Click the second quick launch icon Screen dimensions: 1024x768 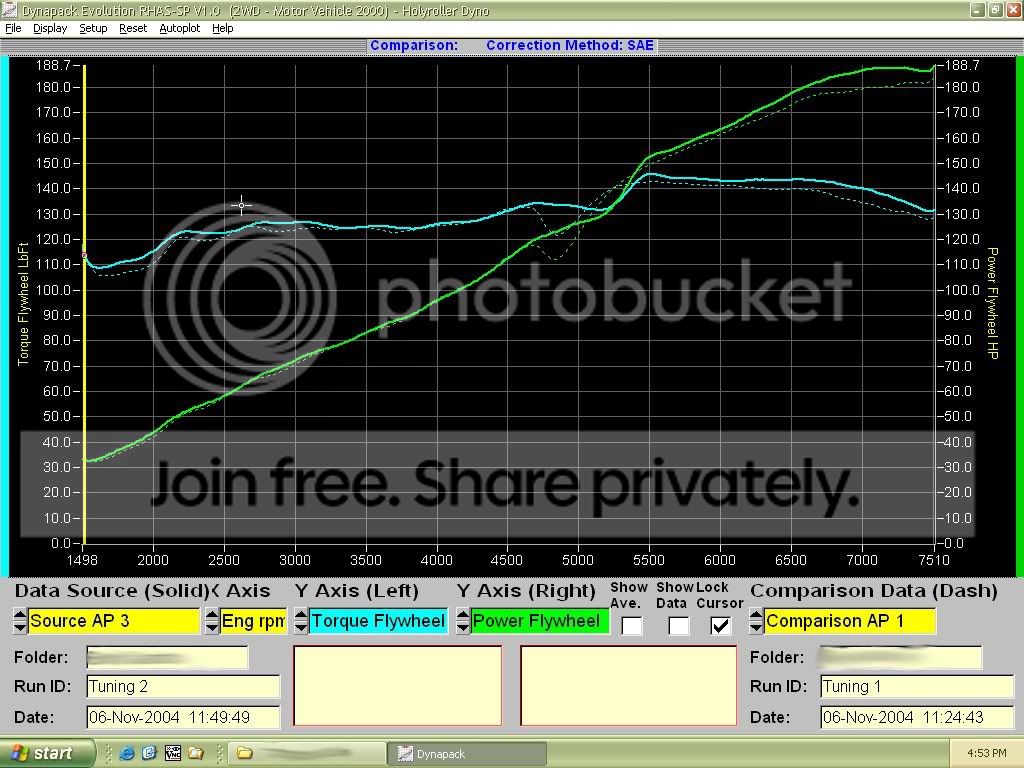point(150,753)
